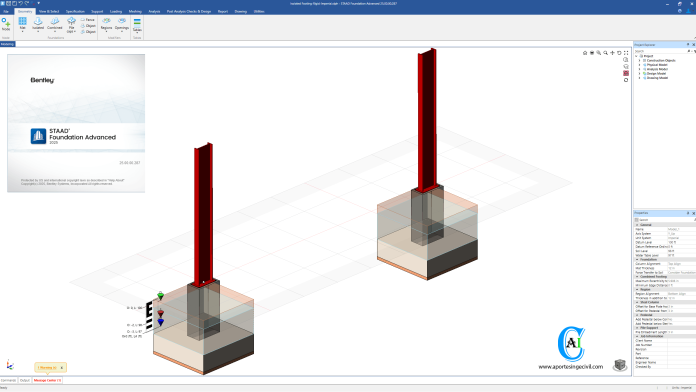
Task: Expand the Analysis Model tree node
Action: tap(640, 69)
